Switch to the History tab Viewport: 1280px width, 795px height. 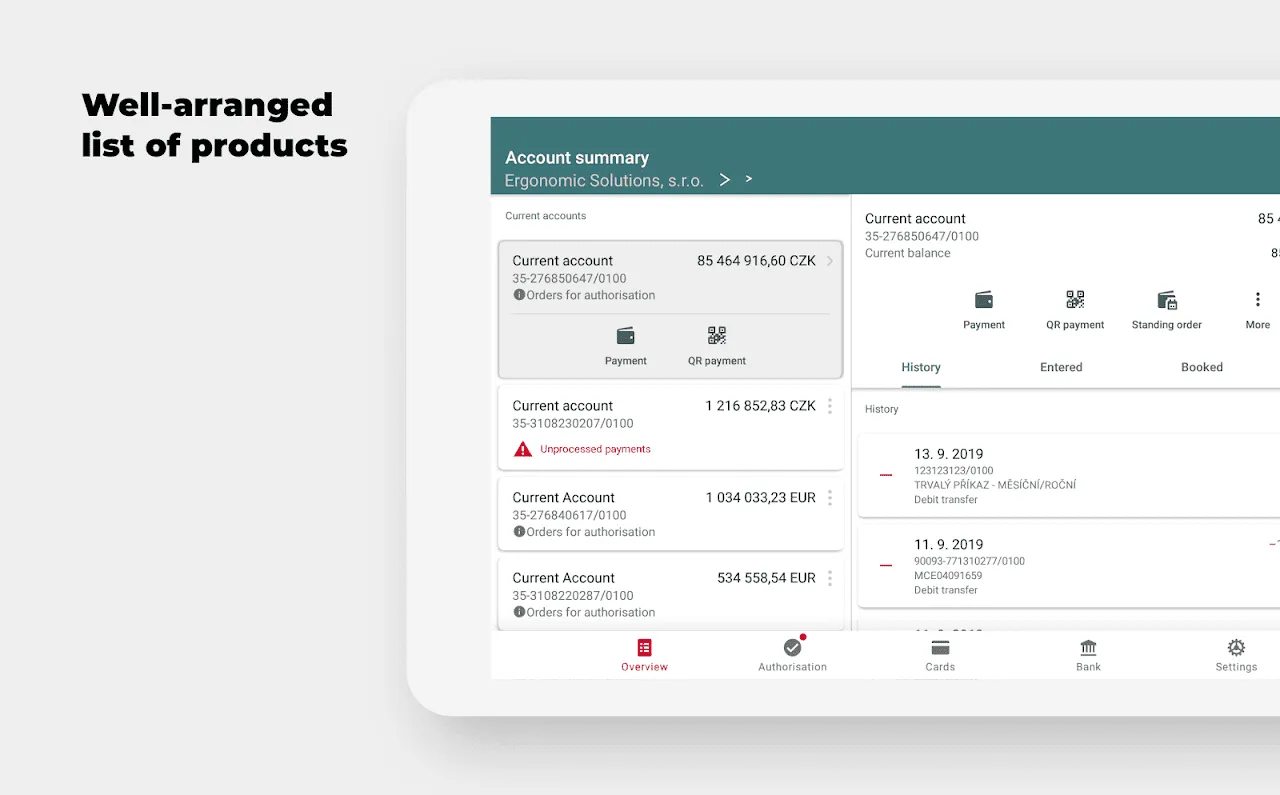[x=921, y=367]
